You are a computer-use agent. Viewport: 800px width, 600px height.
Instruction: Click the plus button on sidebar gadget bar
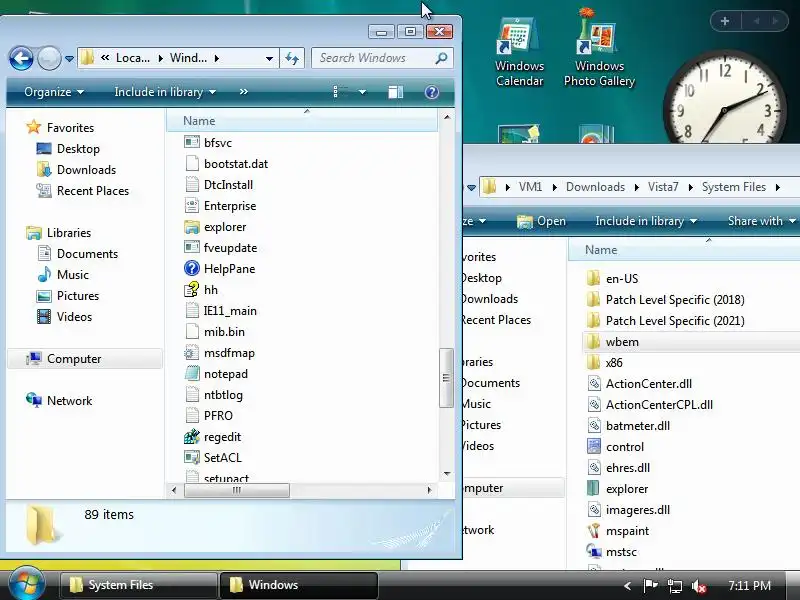tap(725, 21)
